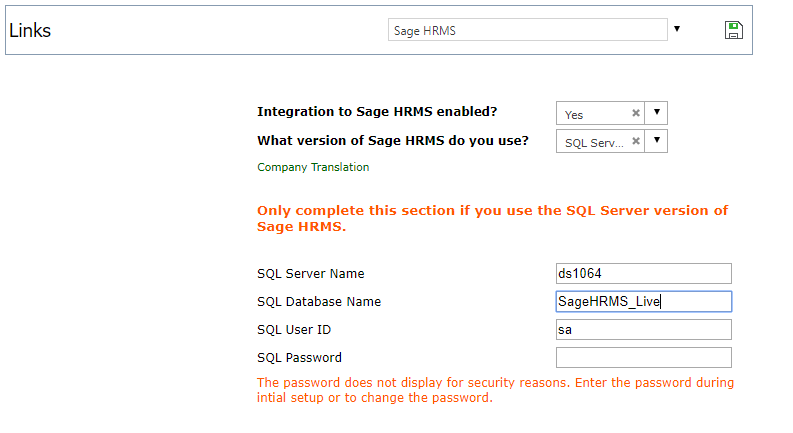Click the Links page heading
This screenshot has height=433, width=793.
point(30,30)
